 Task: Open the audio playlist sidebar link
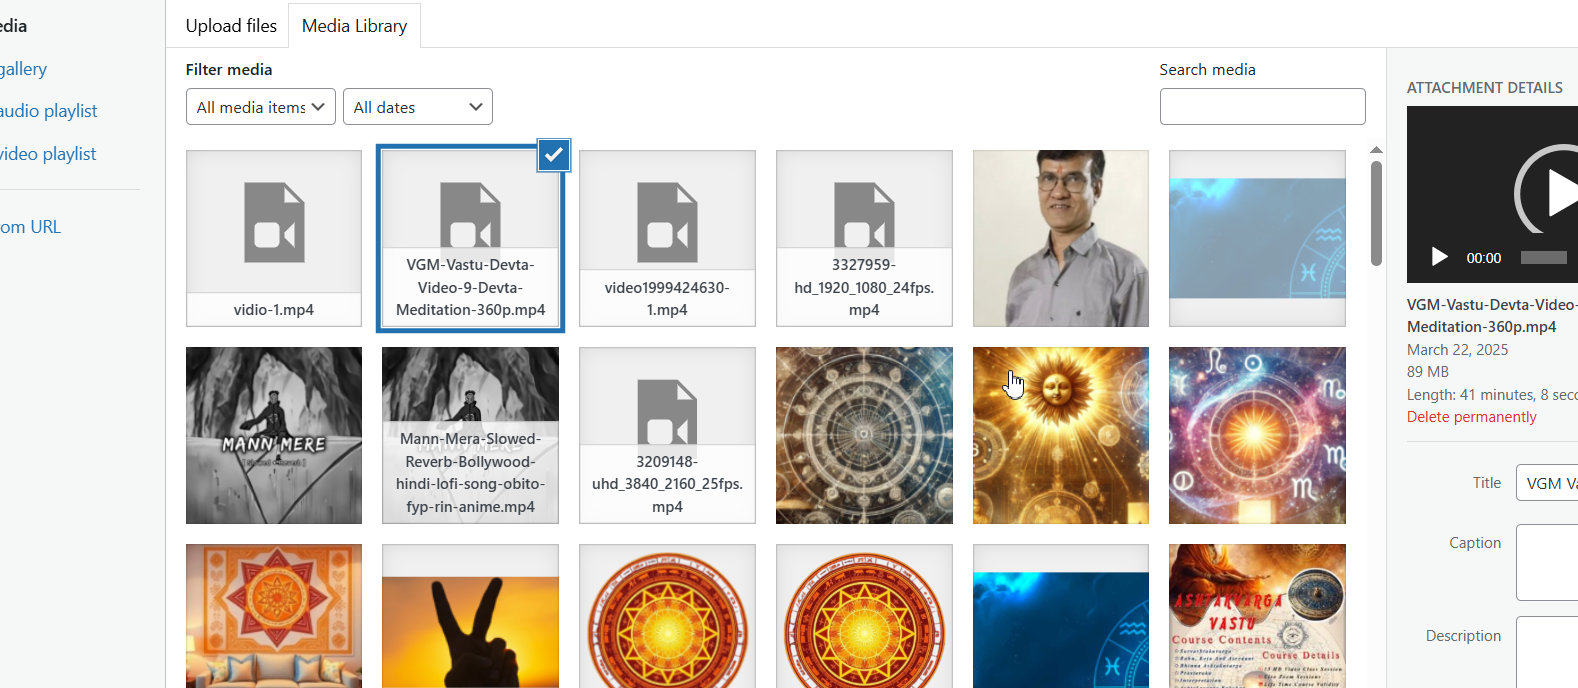49,111
